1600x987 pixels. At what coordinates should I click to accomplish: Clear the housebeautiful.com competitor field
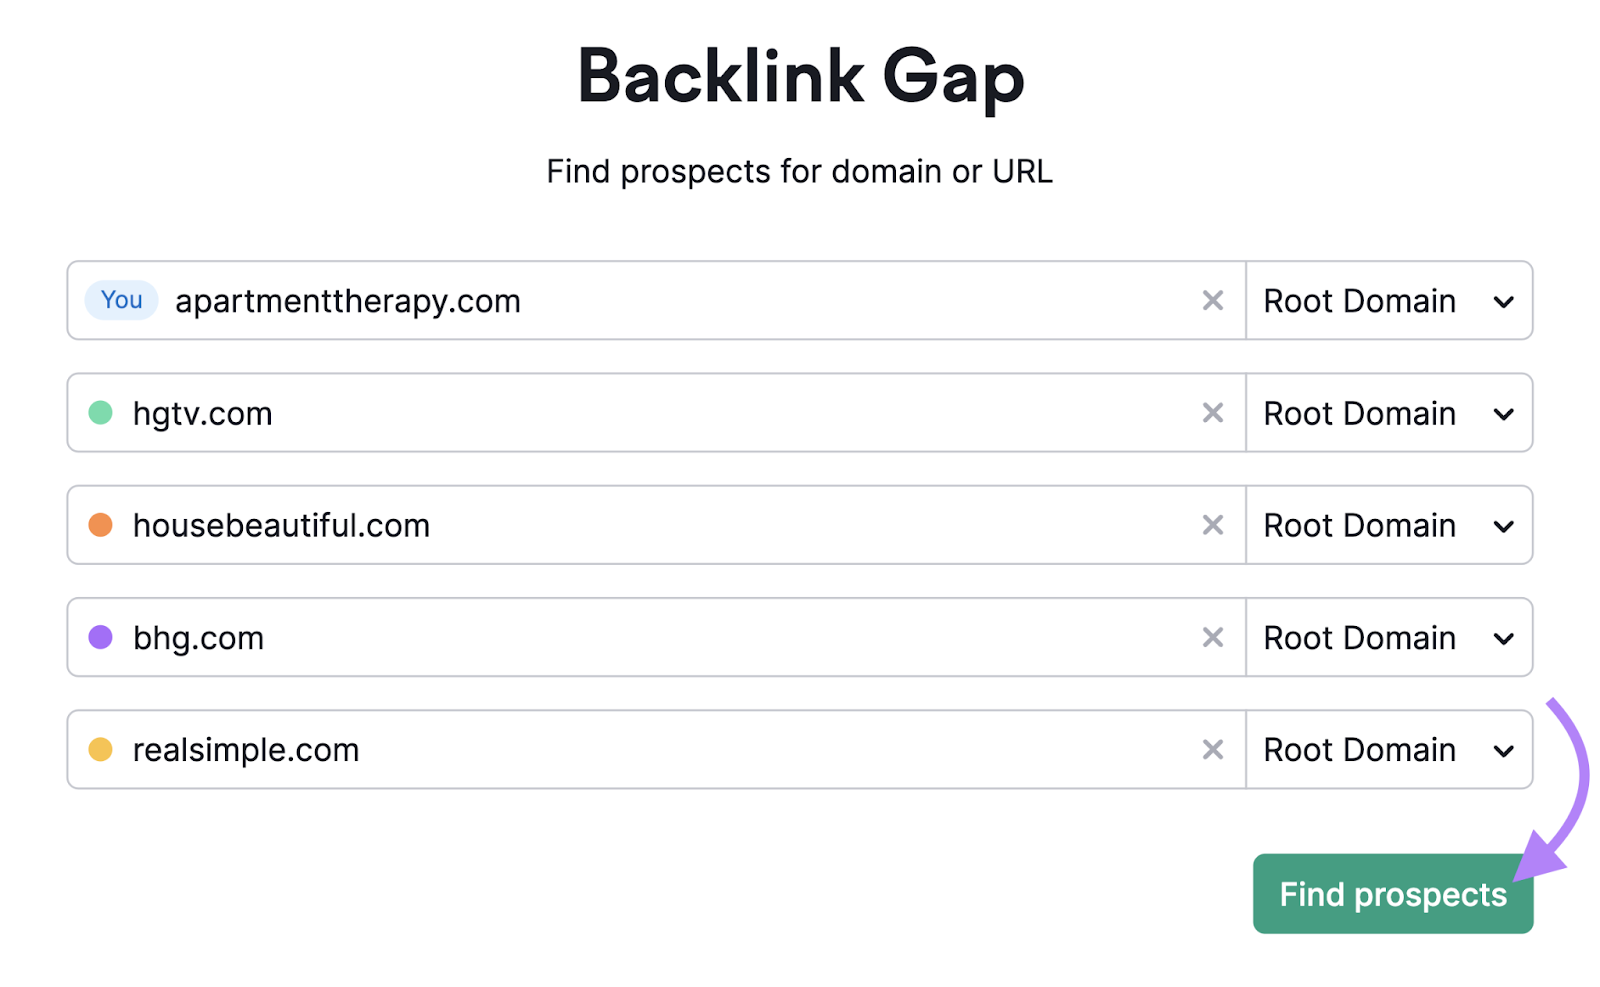tap(1213, 524)
